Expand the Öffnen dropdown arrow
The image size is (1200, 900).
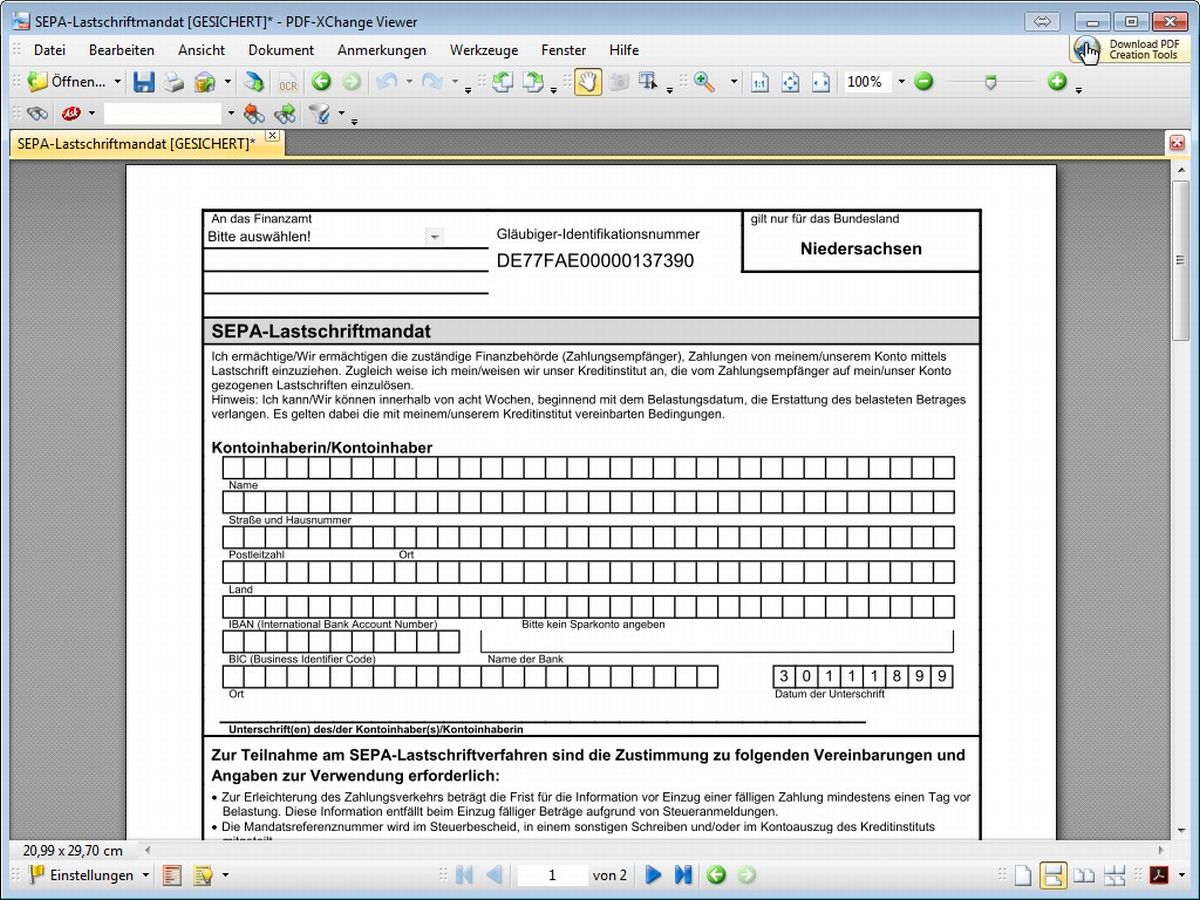[x=117, y=82]
